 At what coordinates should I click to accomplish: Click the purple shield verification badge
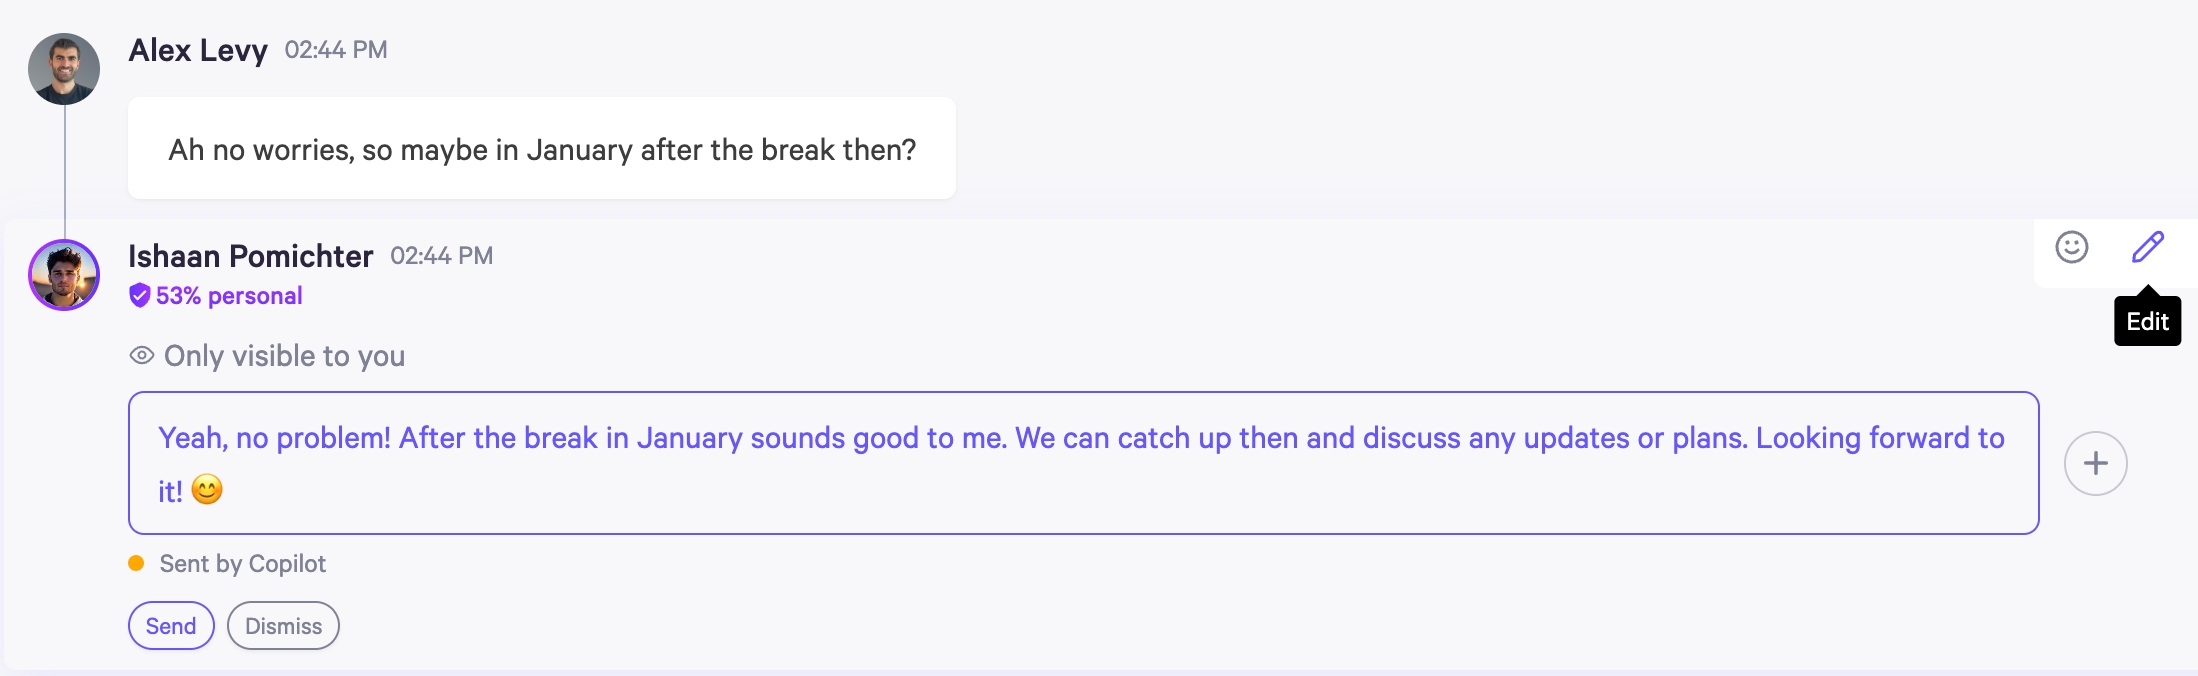pyautogui.click(x=140, y=295)
